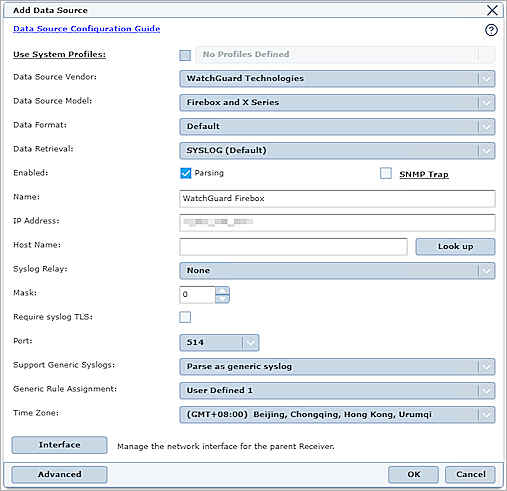Click the SNMP Trap label link

[424, 174]
